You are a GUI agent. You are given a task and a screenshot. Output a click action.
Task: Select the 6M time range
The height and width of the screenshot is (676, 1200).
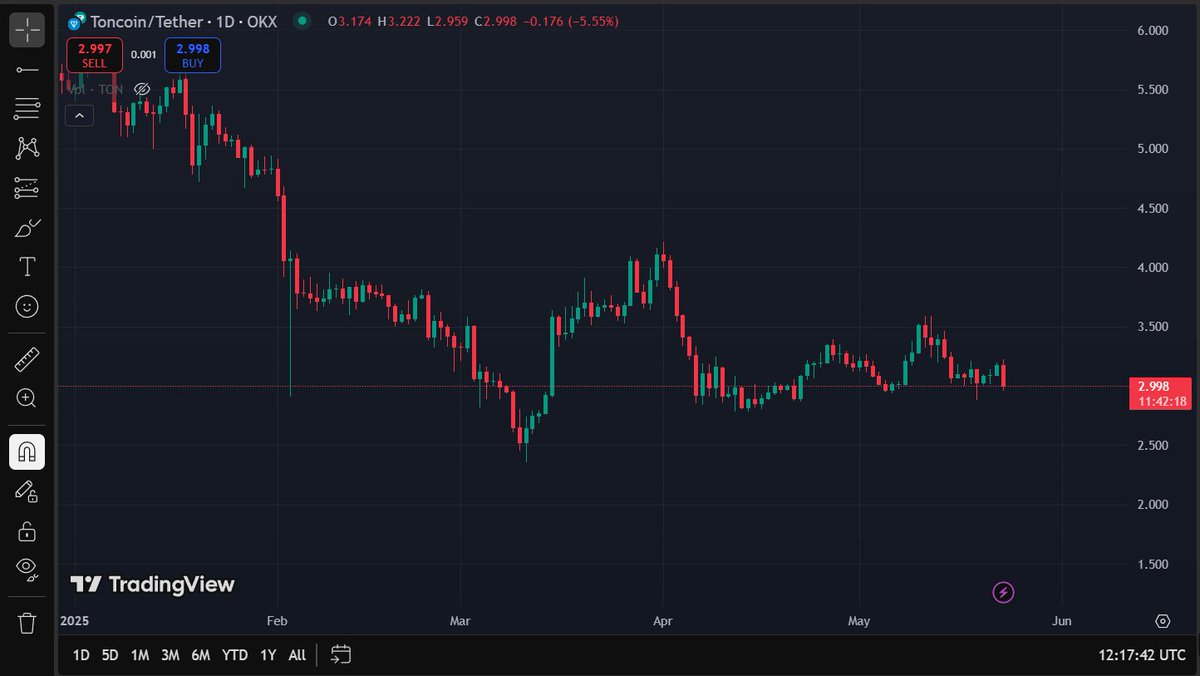point(201,655)
